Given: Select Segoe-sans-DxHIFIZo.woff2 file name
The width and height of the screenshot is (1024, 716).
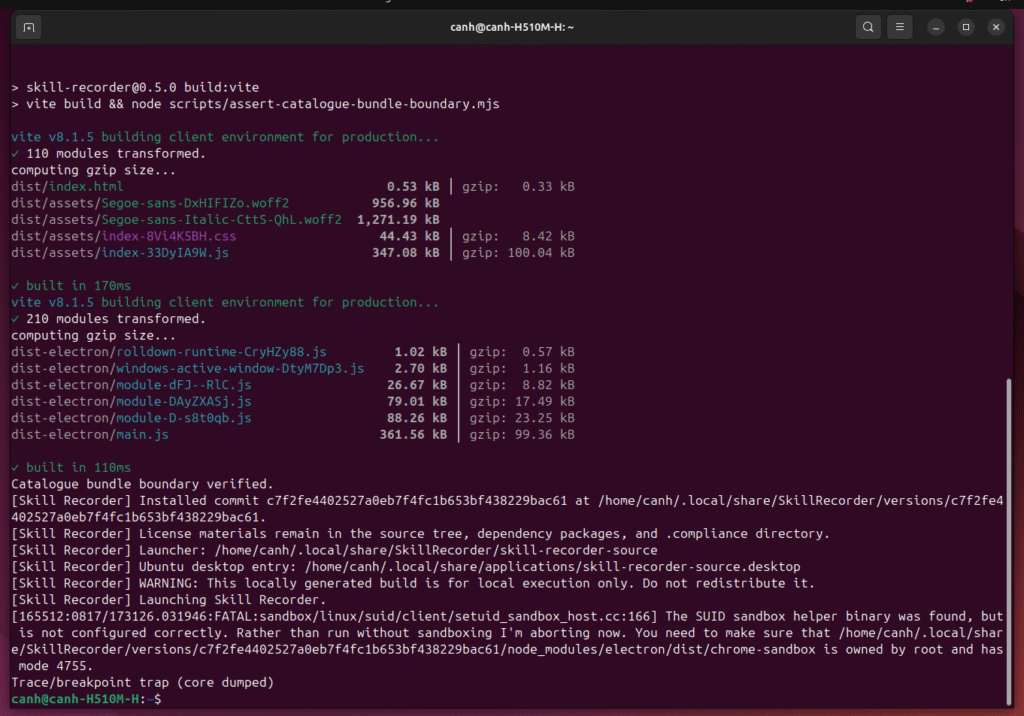Looking at the screenshot, I should 195,203.
